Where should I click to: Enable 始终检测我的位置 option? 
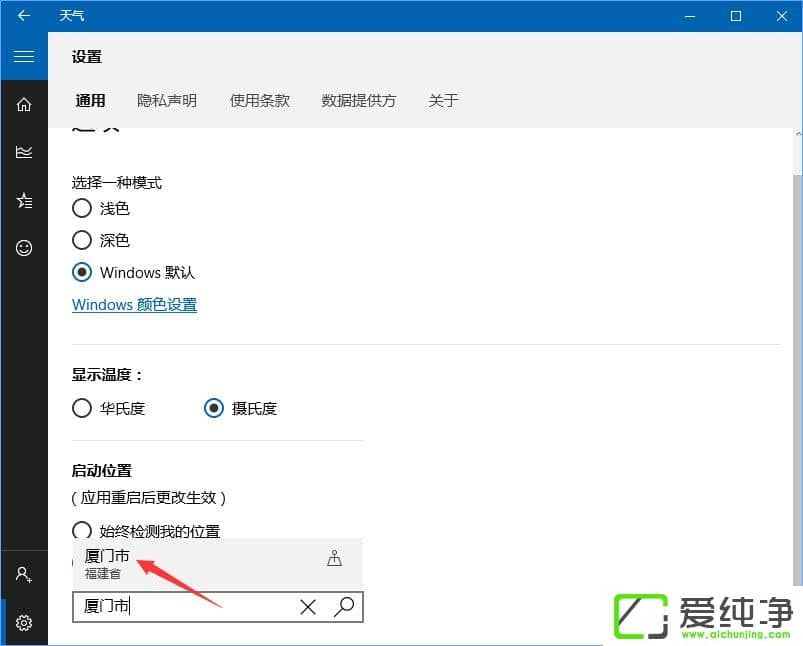(81, 531)
